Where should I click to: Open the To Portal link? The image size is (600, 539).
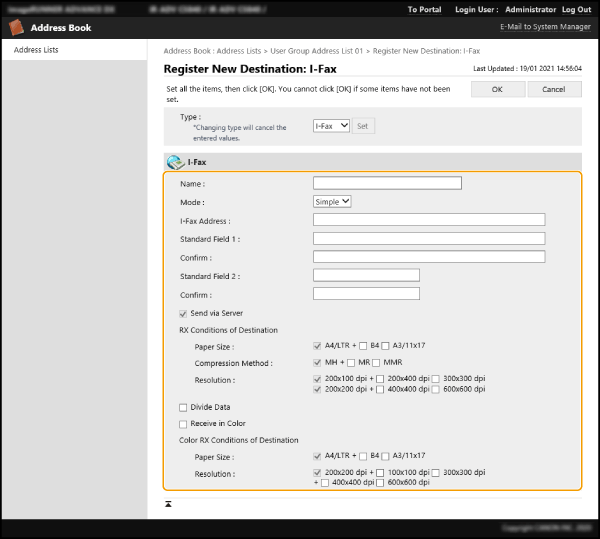(x=424, y=9)
